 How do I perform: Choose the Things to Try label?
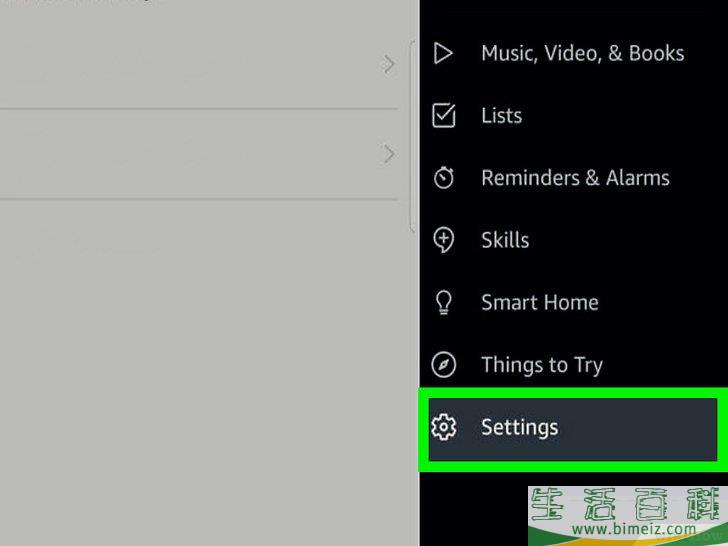point(542,365)
